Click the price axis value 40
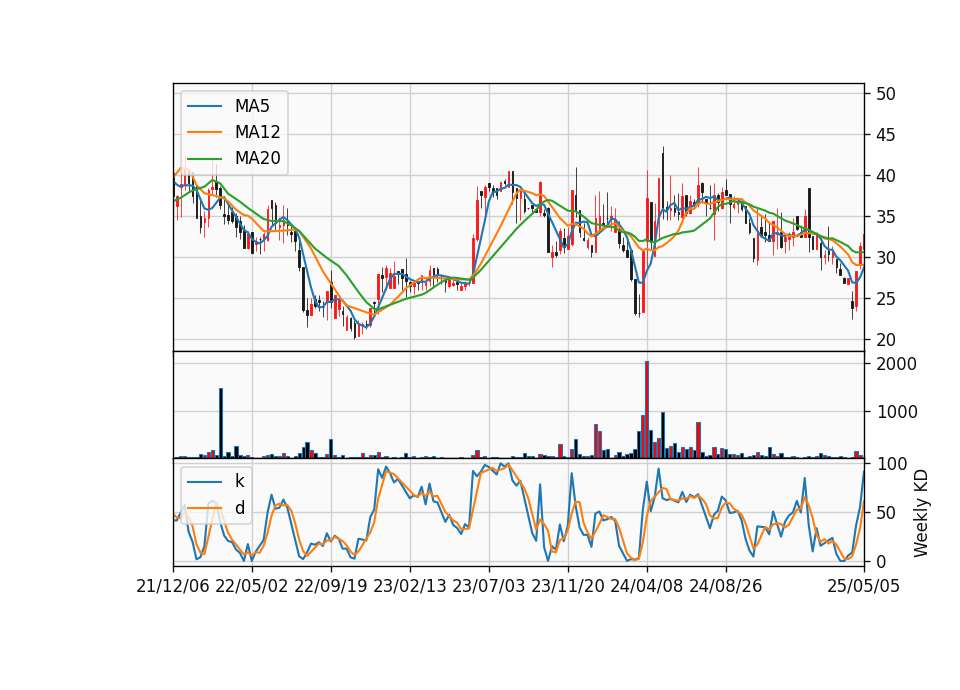 click(x=885, y=176)
